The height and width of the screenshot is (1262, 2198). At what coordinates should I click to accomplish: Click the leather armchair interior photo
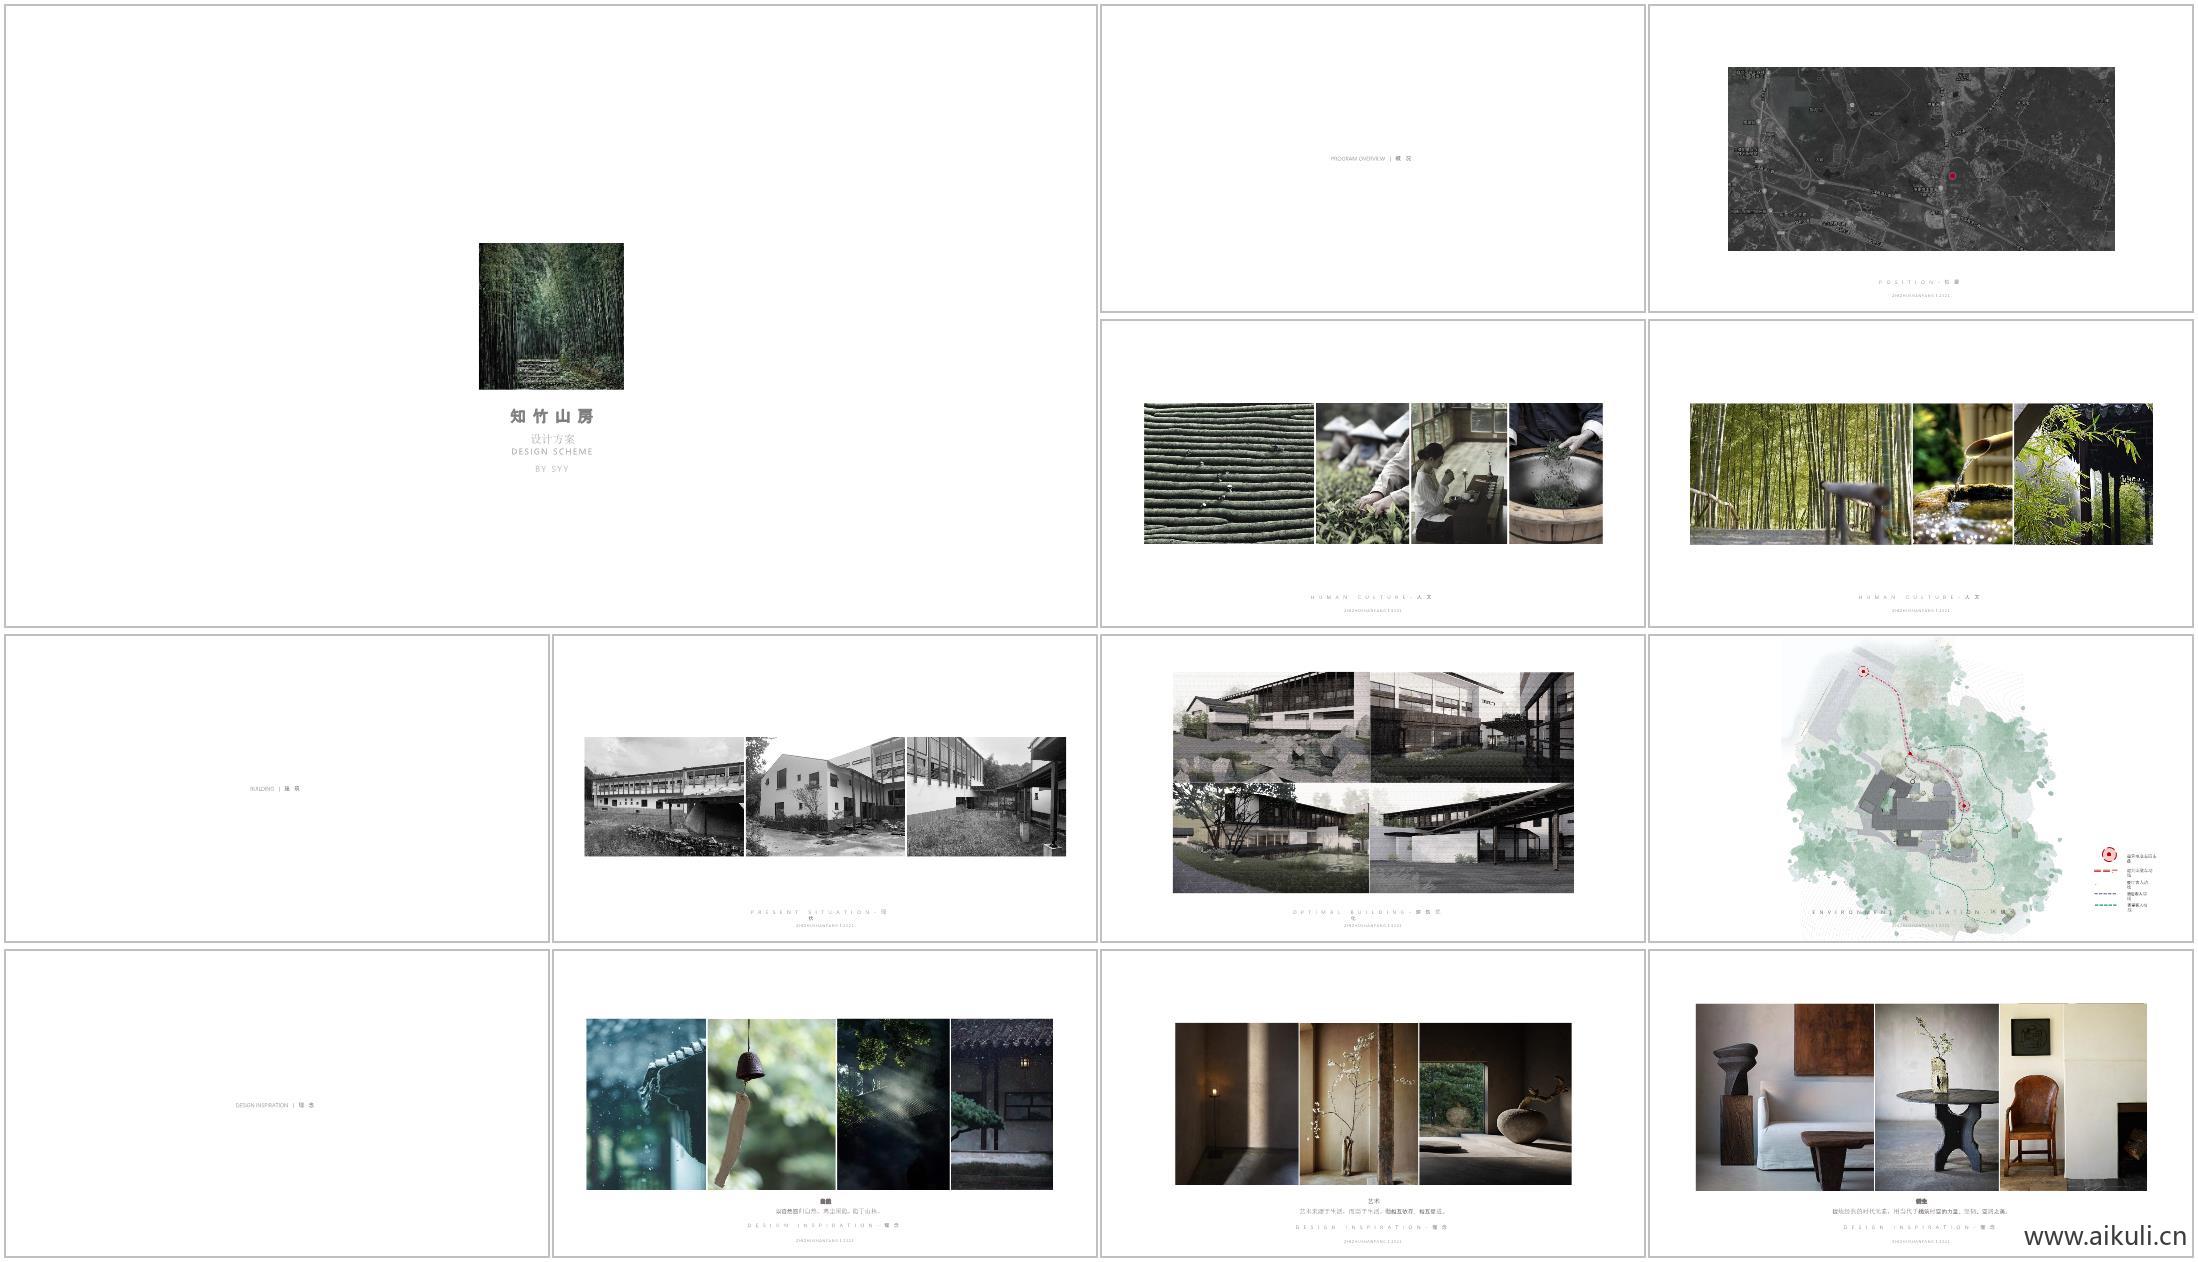(x=2072, y=1097)
